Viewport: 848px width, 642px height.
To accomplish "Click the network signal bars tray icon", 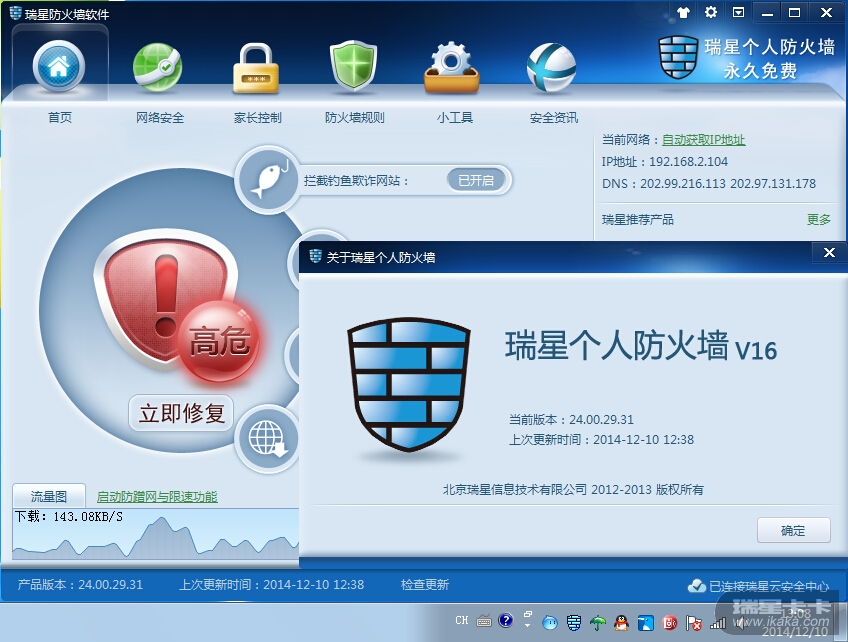I will pyautogui.click(x=718, y=623).
